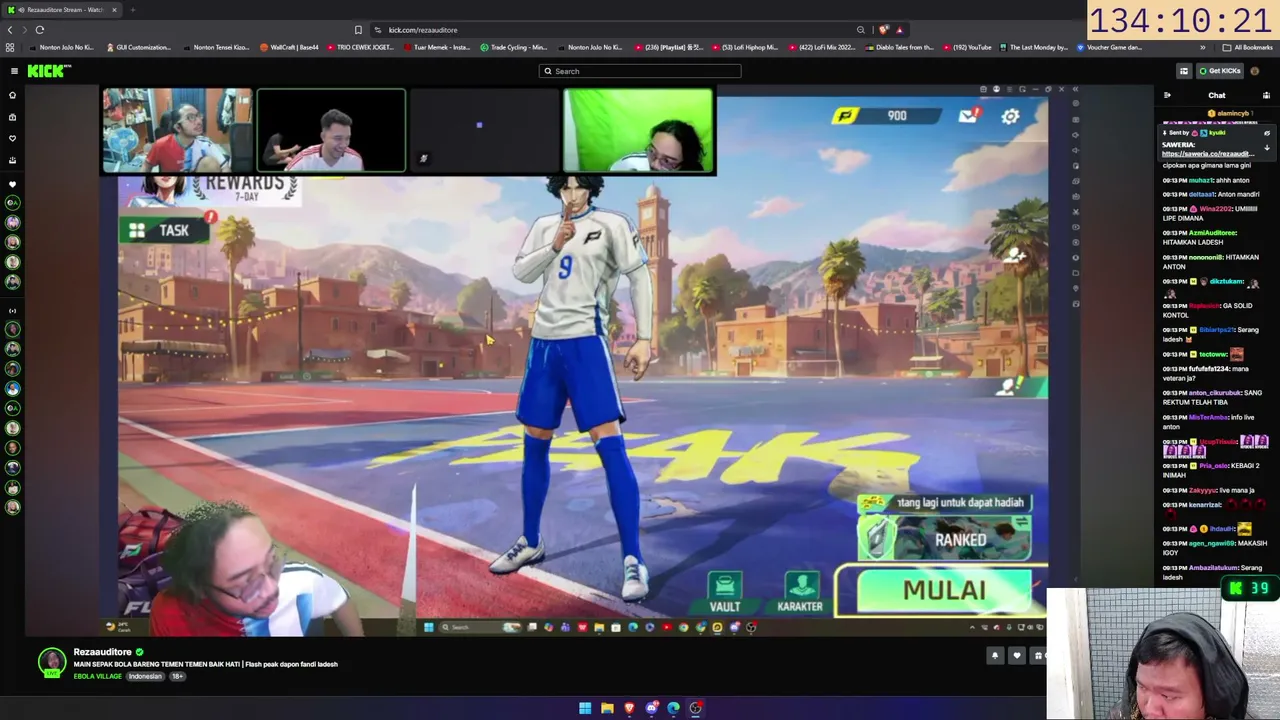Screen dimensions: 1280x720
Task: Open the TRIO CEWEK JOGET bookmark
Action: coord(359,47)
